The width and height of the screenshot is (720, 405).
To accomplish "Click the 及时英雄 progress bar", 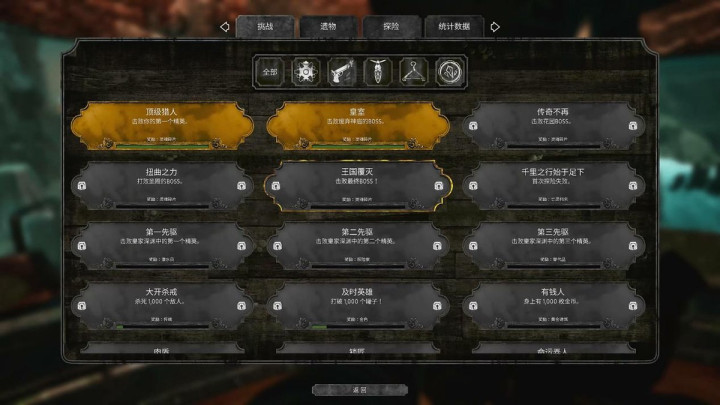I will 358,326.
